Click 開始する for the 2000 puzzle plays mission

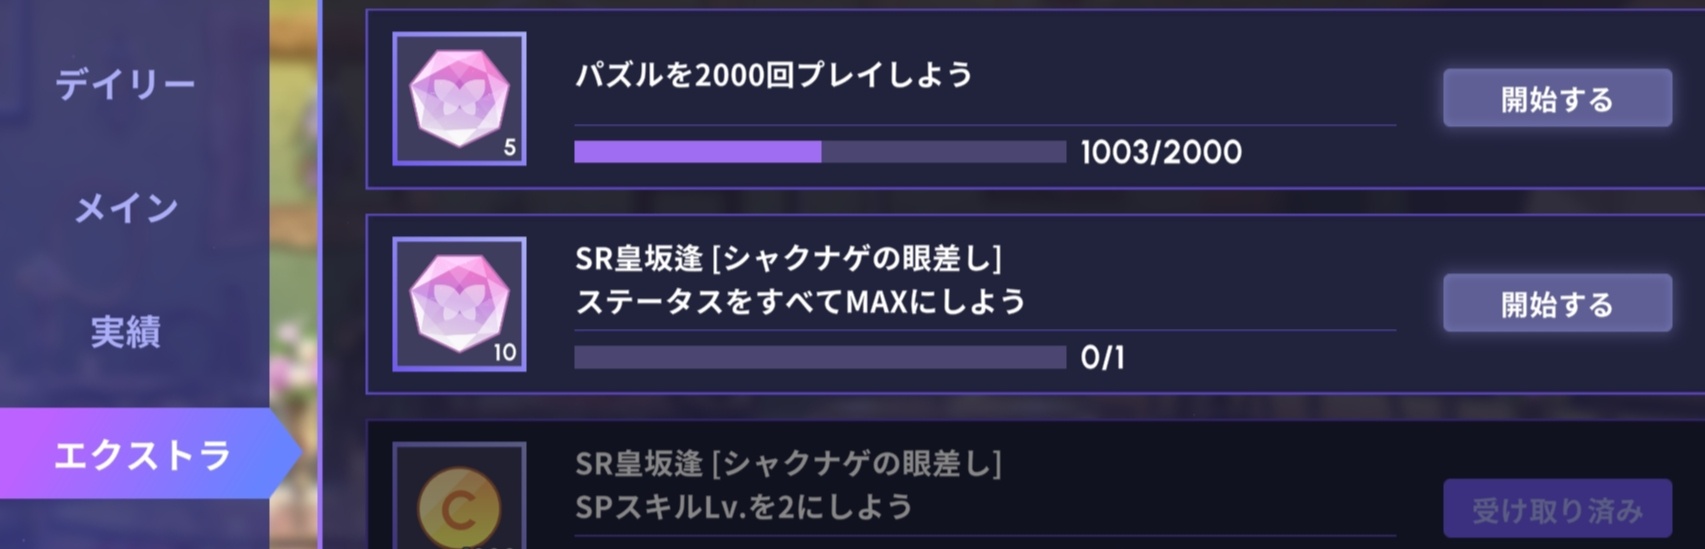(1557, 98)
